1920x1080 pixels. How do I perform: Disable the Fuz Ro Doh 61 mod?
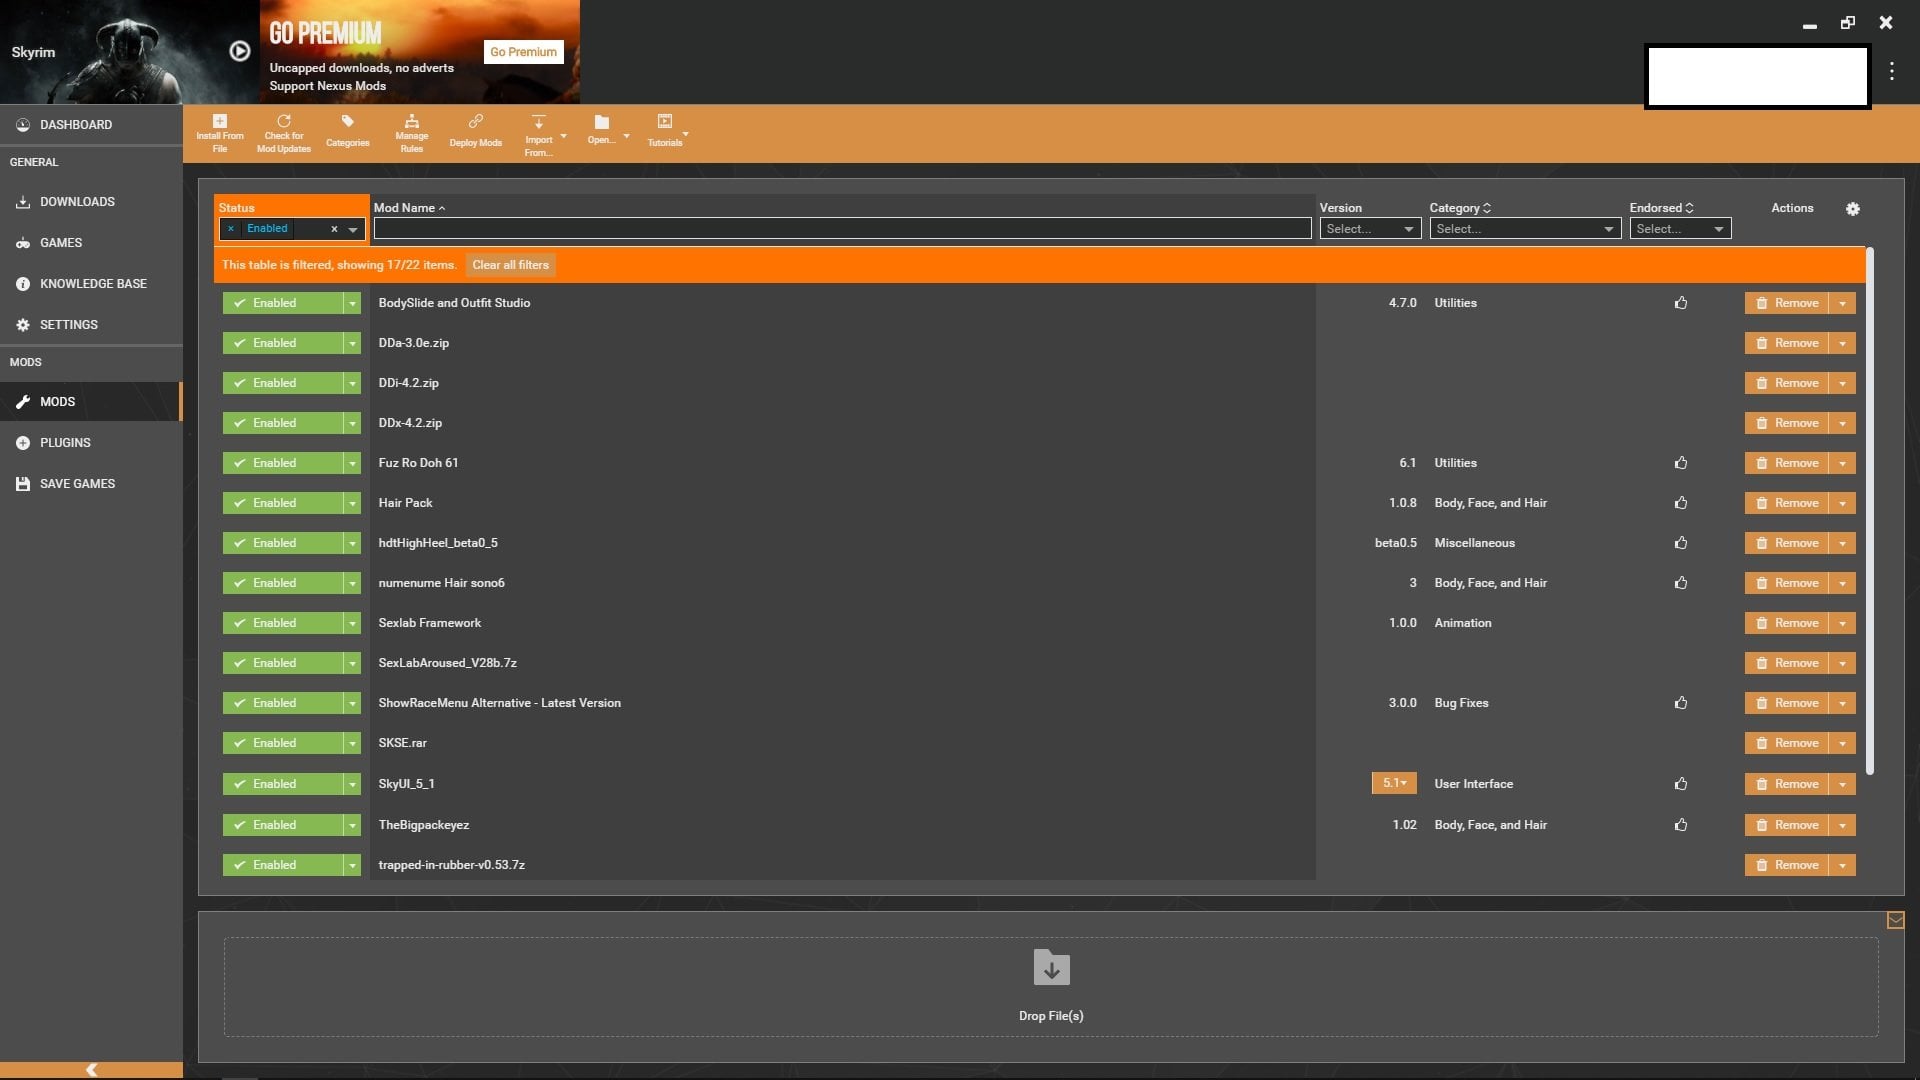283,463
